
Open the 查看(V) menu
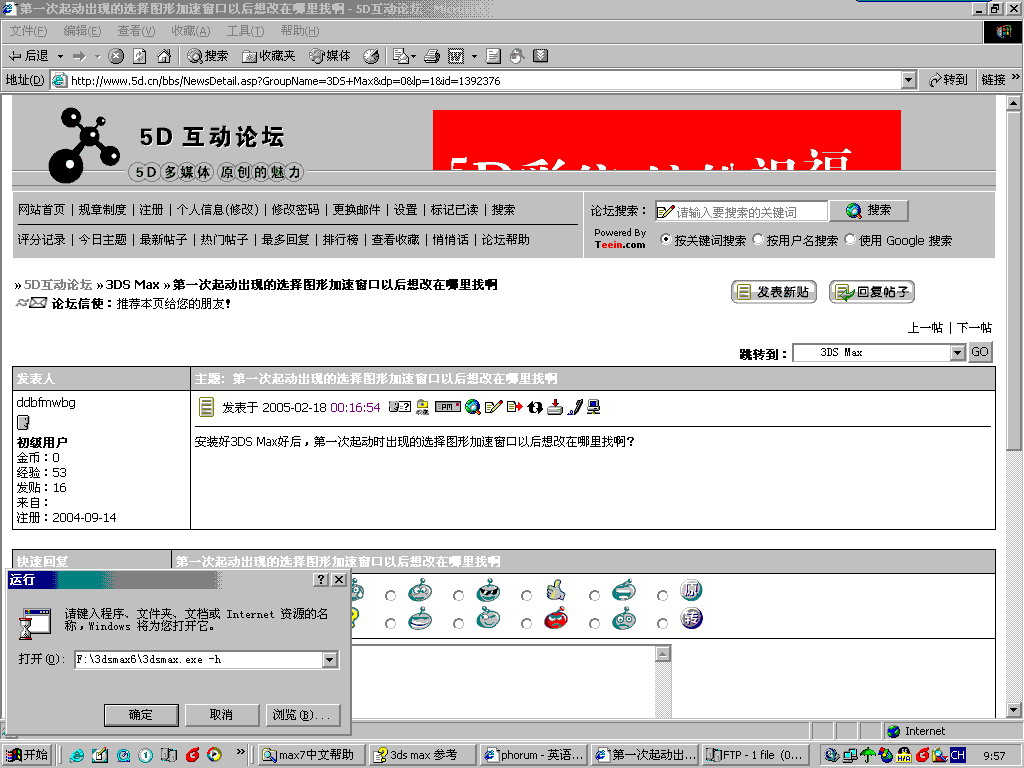(136, 31)
